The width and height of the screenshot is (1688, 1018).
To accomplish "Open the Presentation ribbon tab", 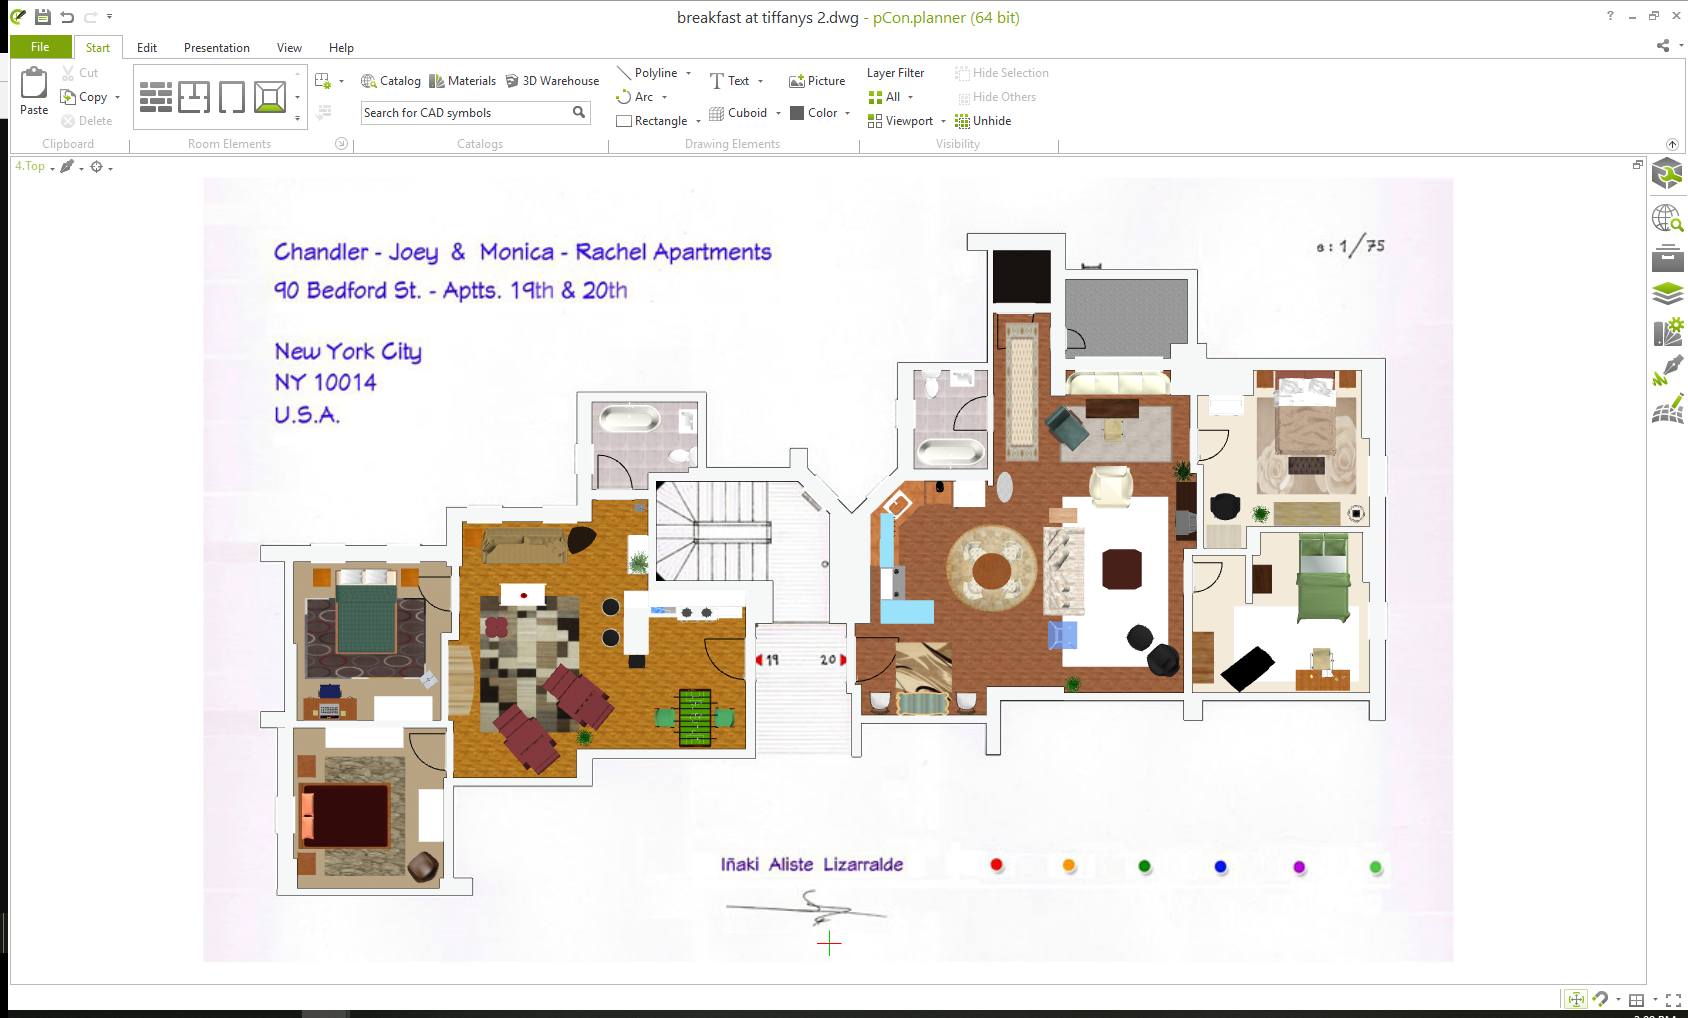I will 217,48.
